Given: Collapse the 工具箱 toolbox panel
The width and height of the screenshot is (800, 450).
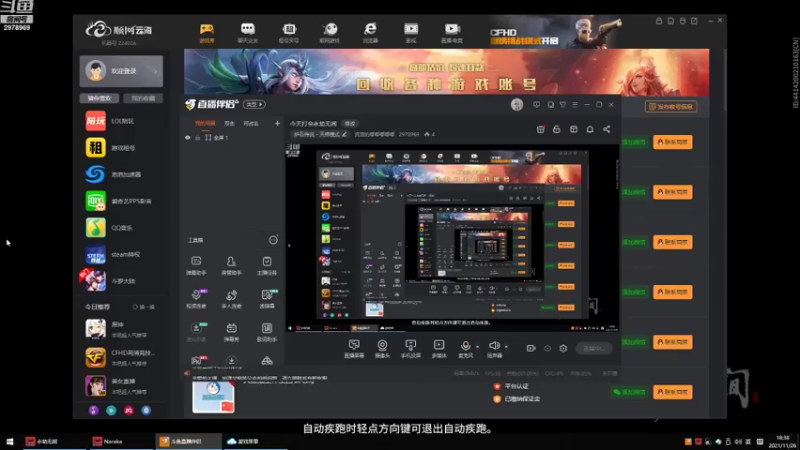Looking at the screenshot, I should click(273, 240).
